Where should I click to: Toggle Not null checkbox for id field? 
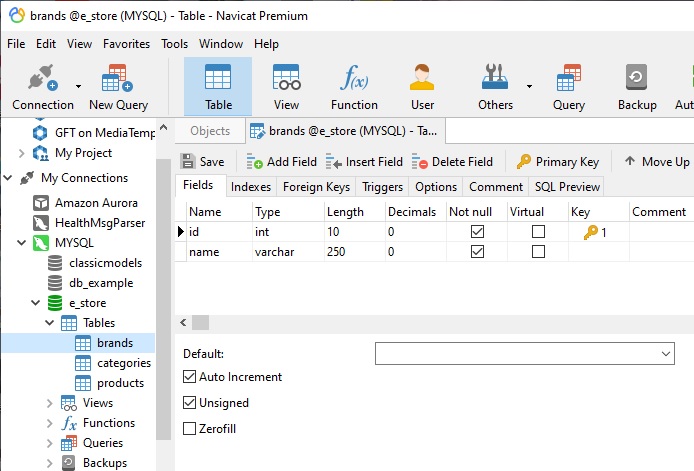pos(477,232)
